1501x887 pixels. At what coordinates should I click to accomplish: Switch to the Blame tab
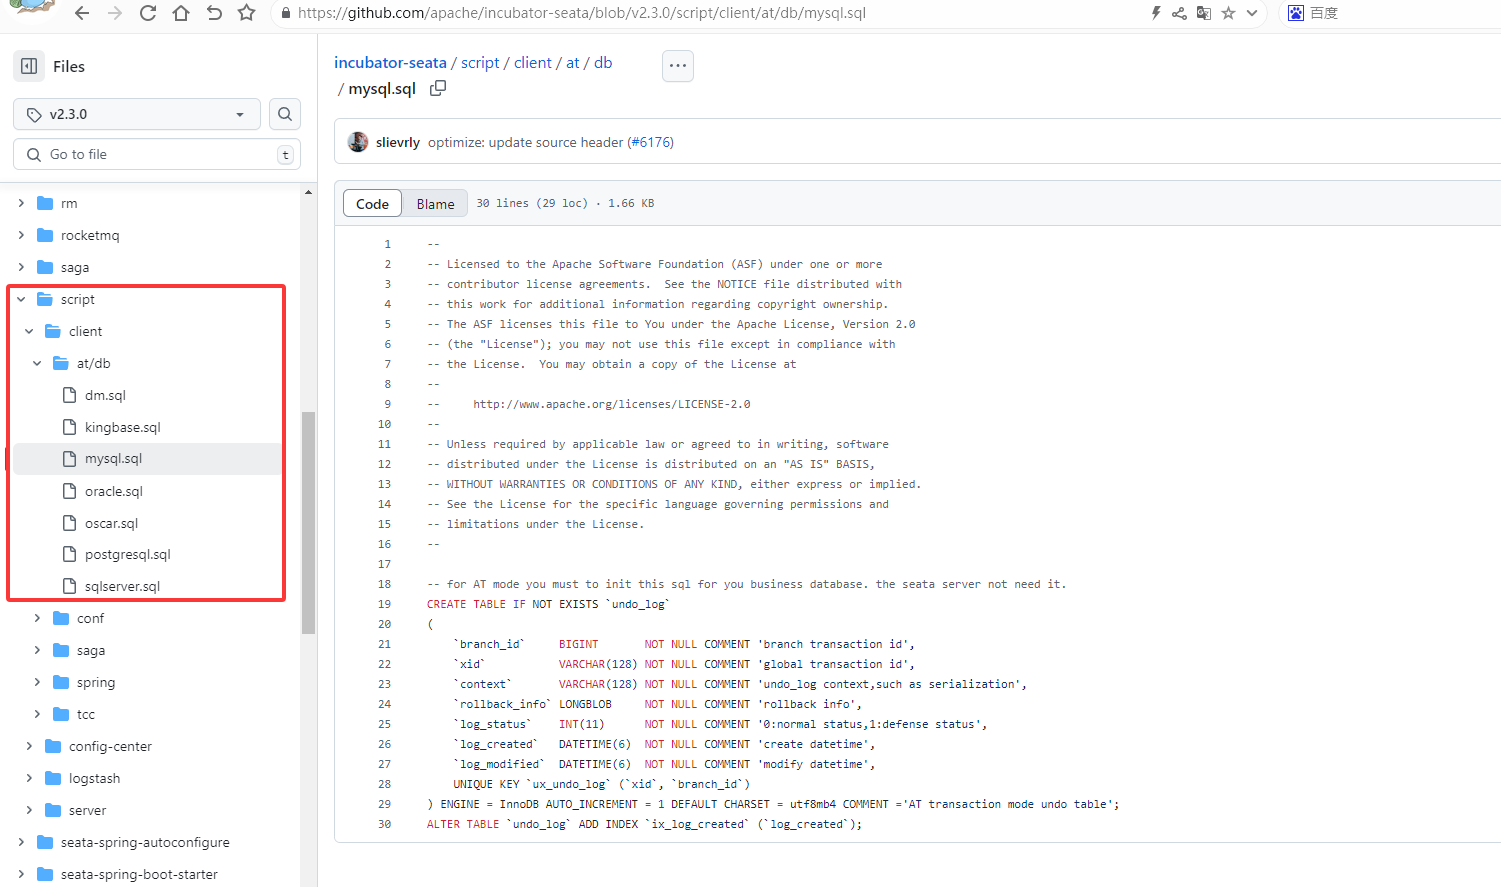[x=435, y=204]
